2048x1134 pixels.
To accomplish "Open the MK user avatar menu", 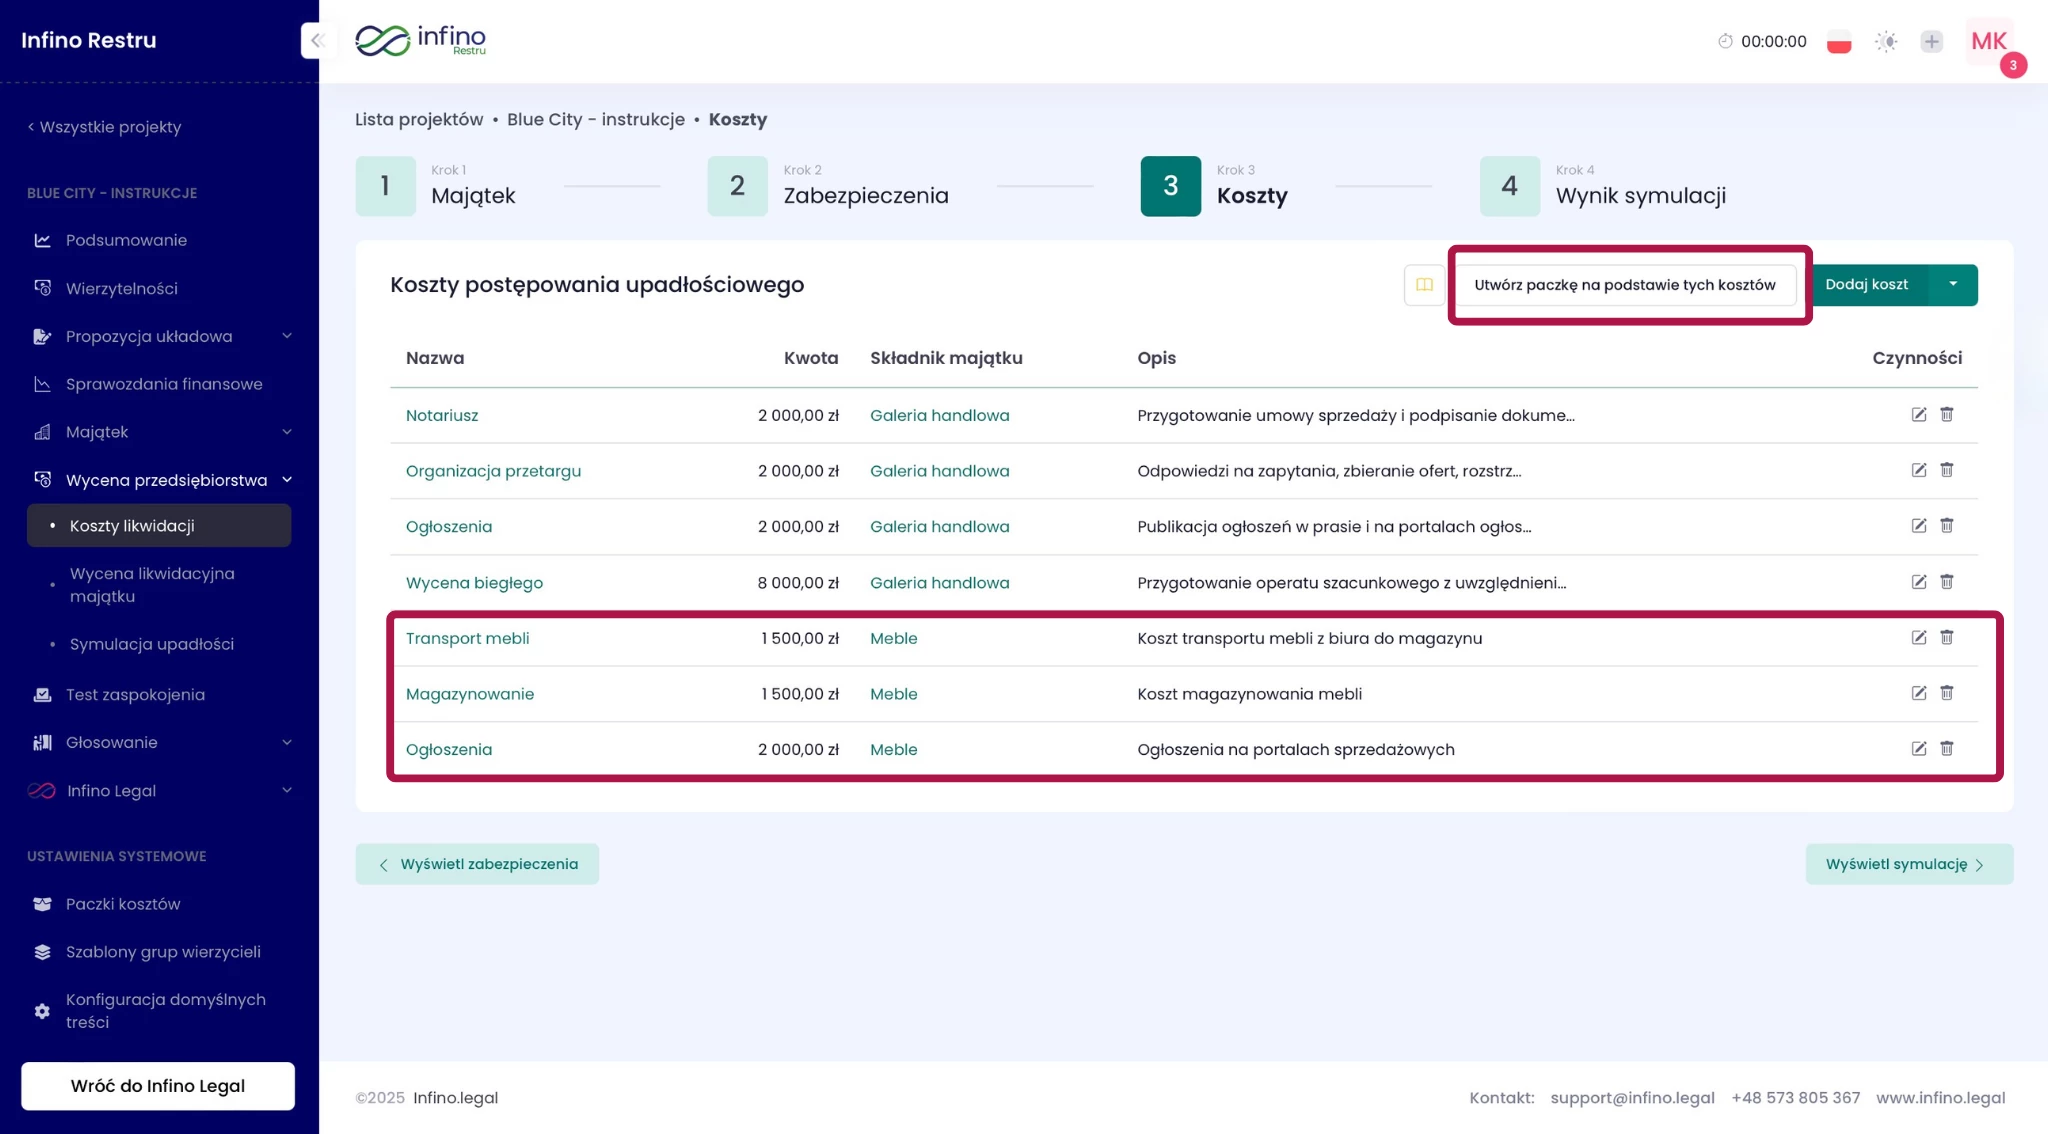I will [x=1988, y=42].
